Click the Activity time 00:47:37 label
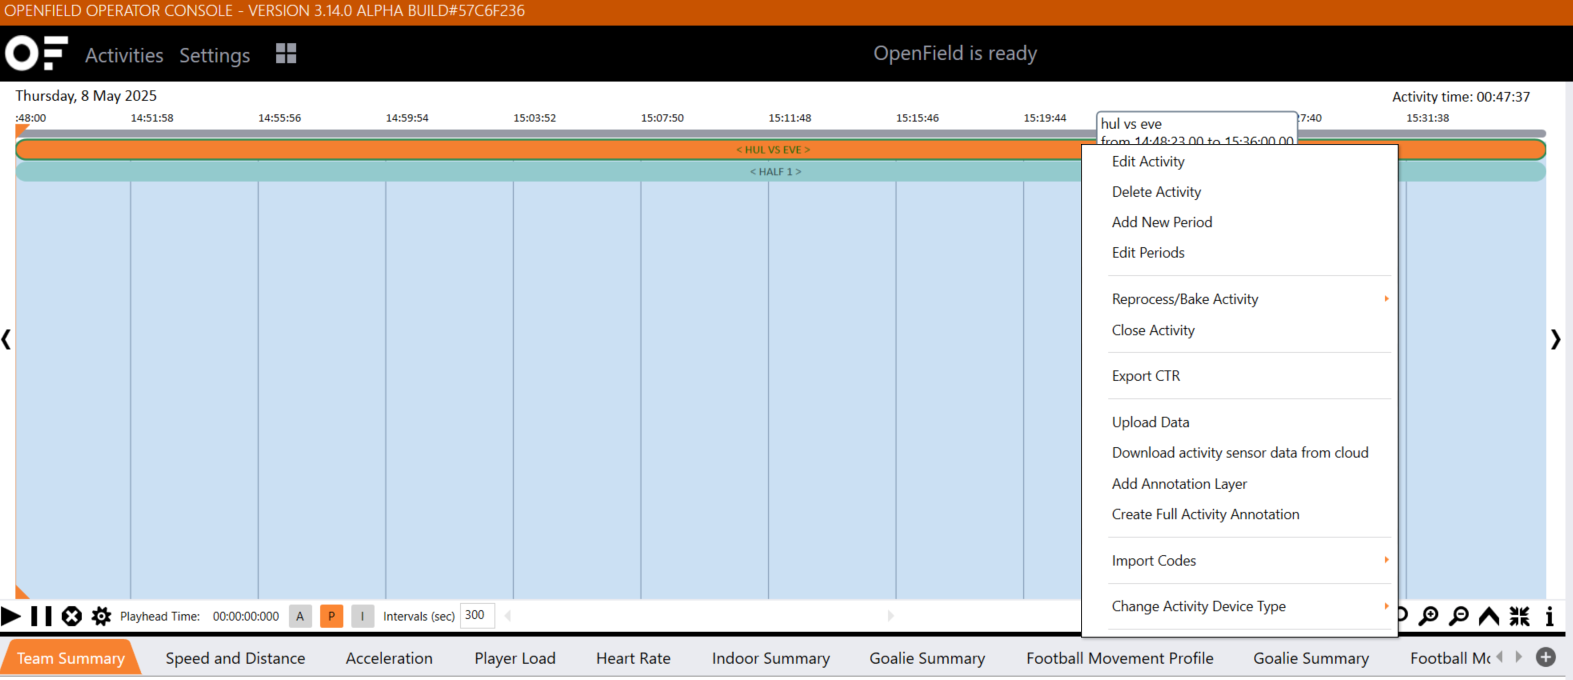This screenshot has height=680, width=1573. [1461, 97]
